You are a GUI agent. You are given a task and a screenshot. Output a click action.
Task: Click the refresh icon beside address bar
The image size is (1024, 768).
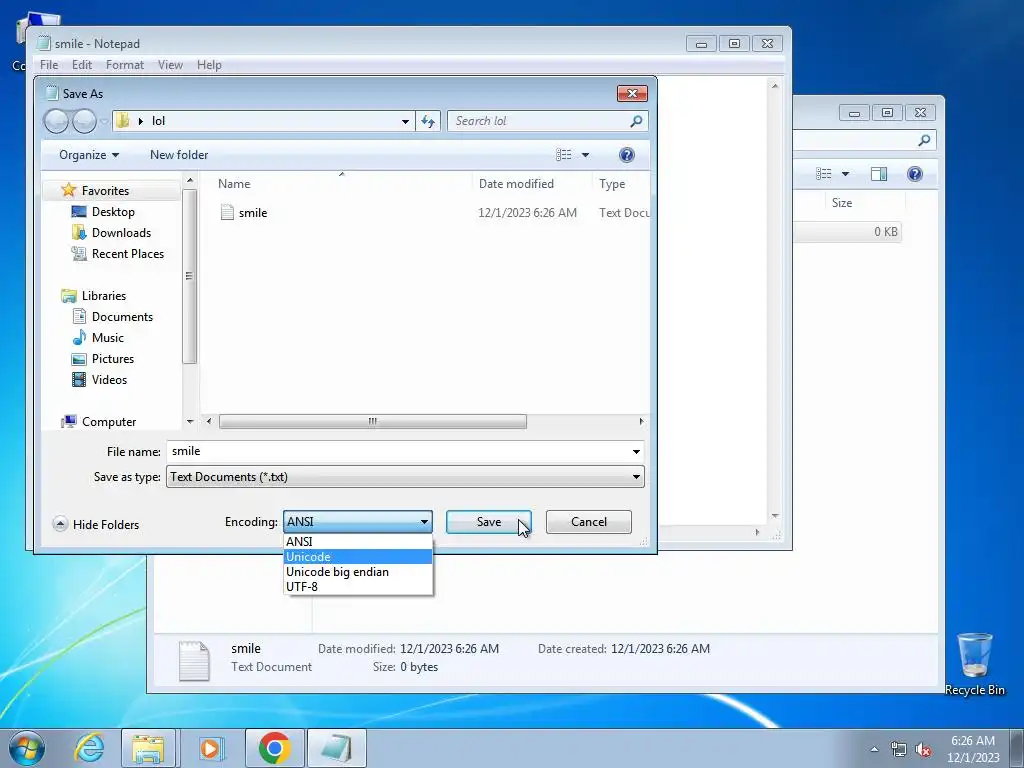click(x=428, y=121)
